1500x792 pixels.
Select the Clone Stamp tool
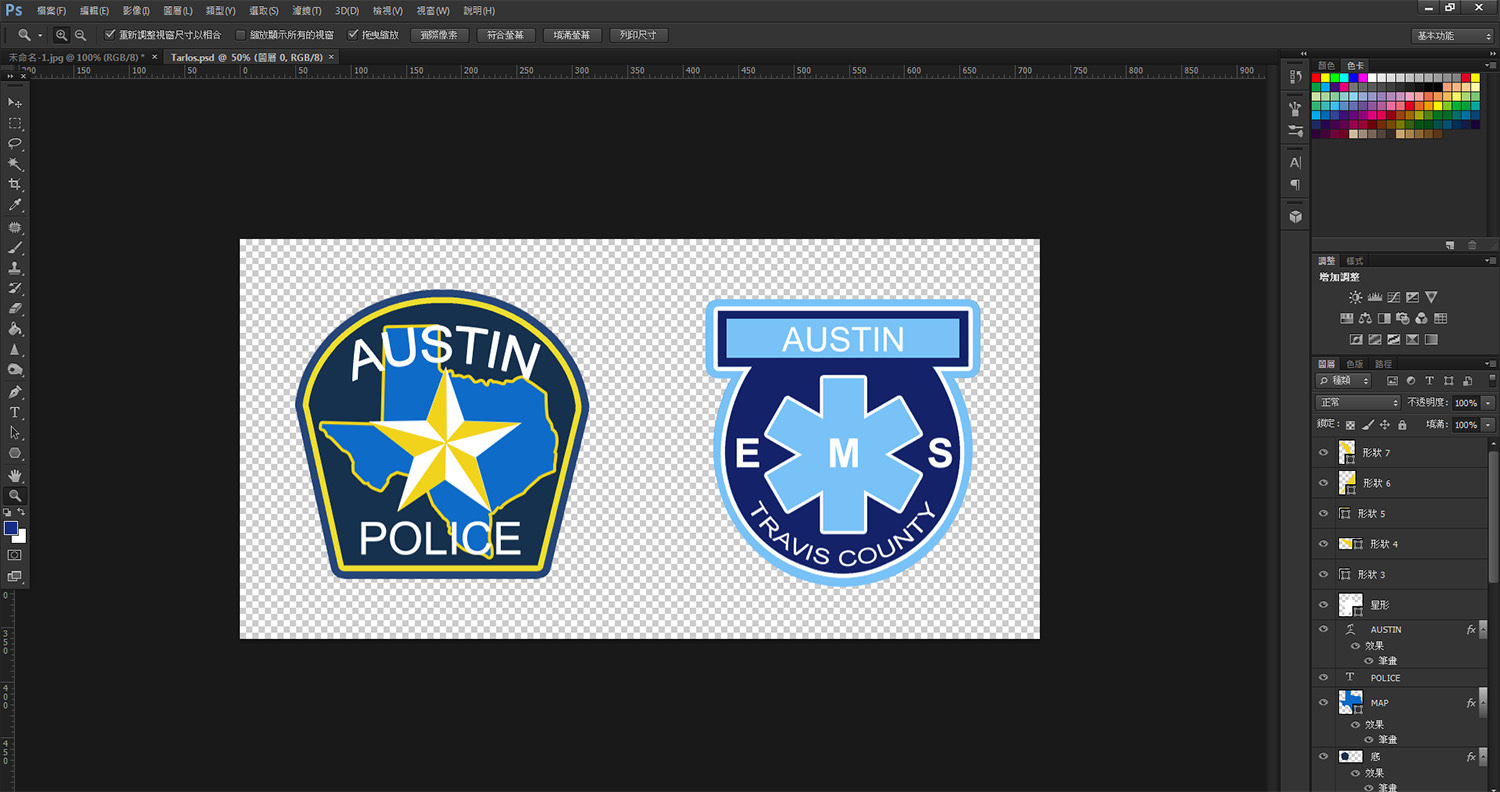point(15,268)
